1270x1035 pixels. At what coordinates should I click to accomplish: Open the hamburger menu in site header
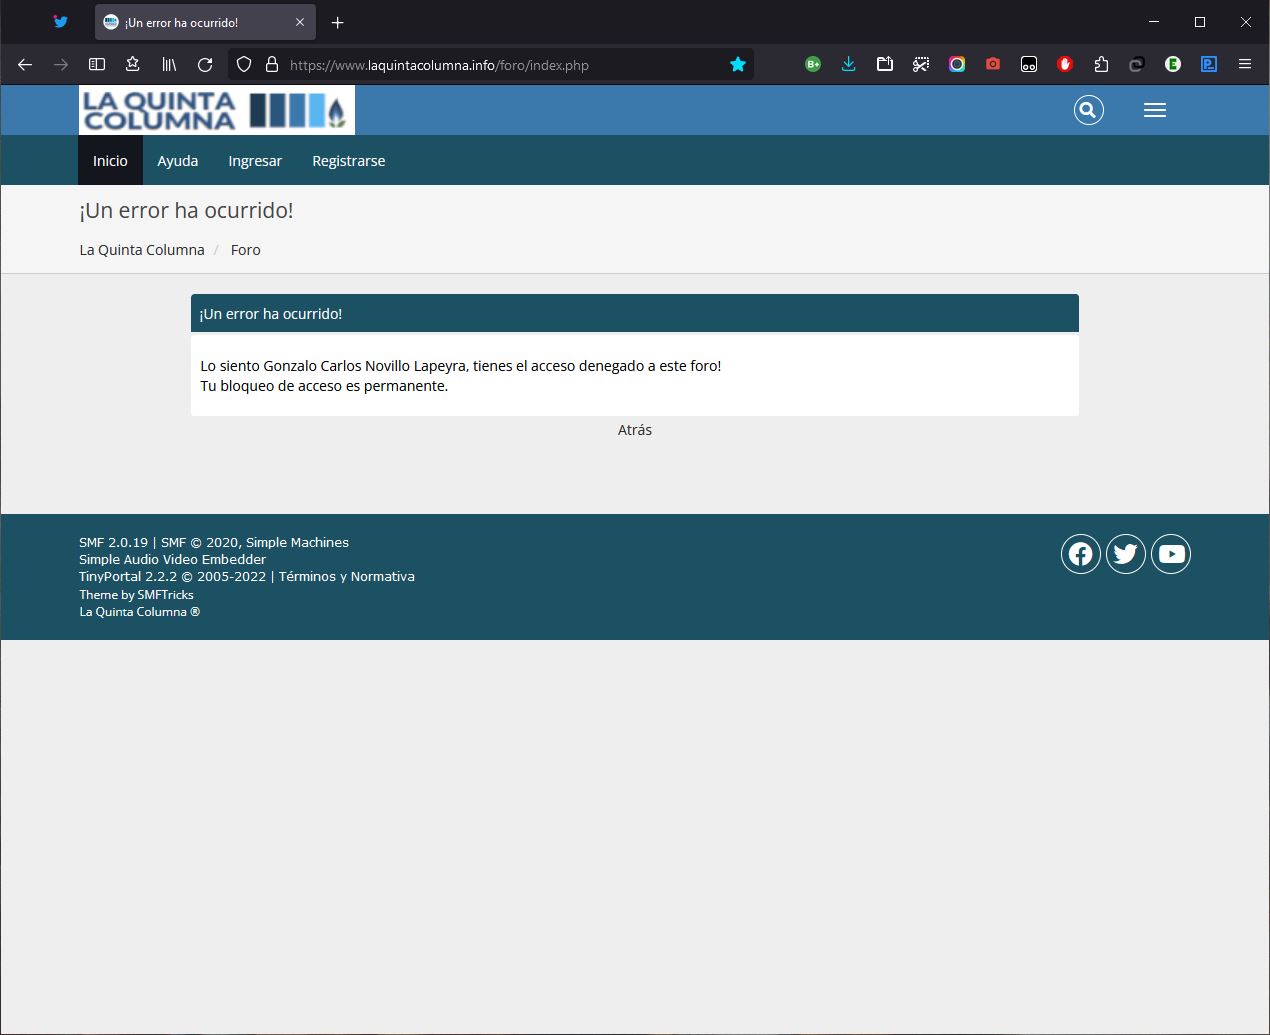pyautogui.click(x=1154, y=110)
